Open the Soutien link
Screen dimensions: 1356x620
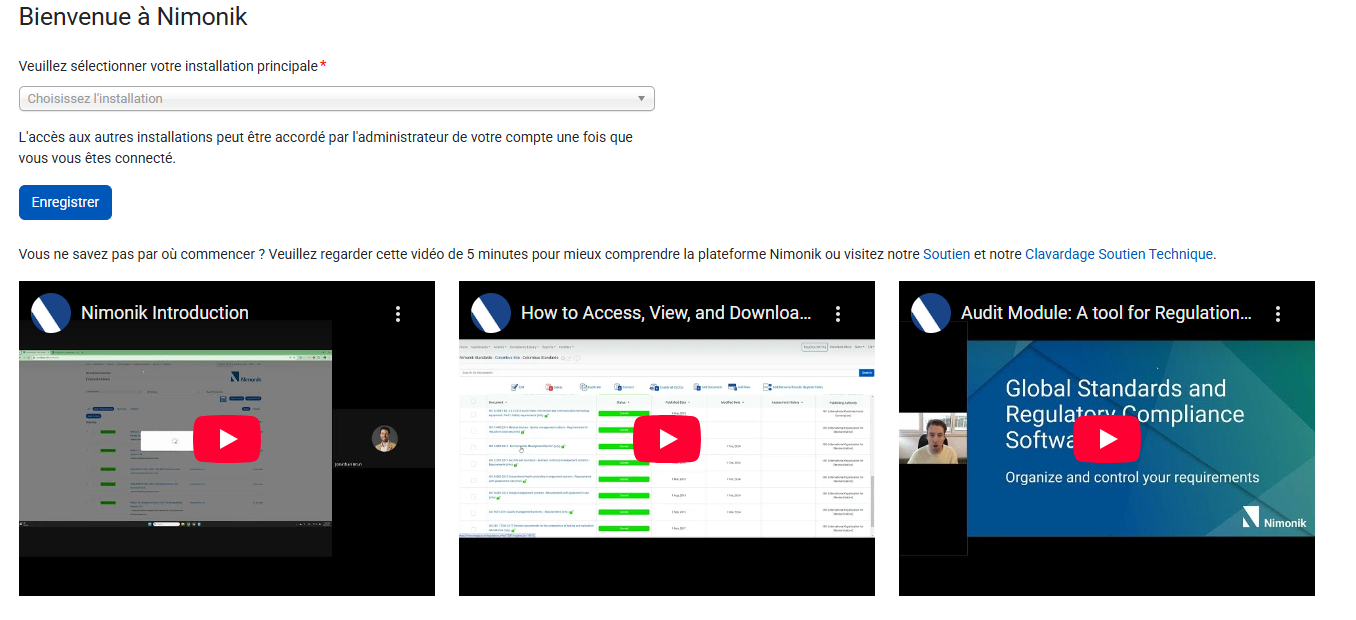coord(946,254)
